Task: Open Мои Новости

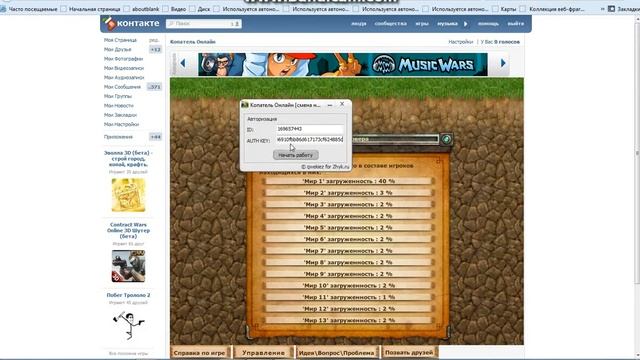Action: (x=118, y=106)
